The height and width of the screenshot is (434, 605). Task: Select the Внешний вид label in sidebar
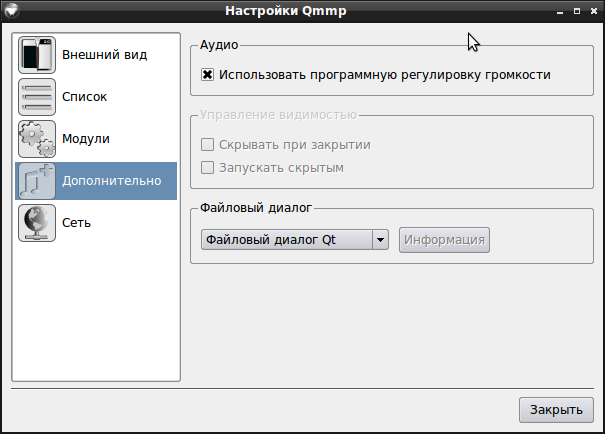[x=105, y=55]
